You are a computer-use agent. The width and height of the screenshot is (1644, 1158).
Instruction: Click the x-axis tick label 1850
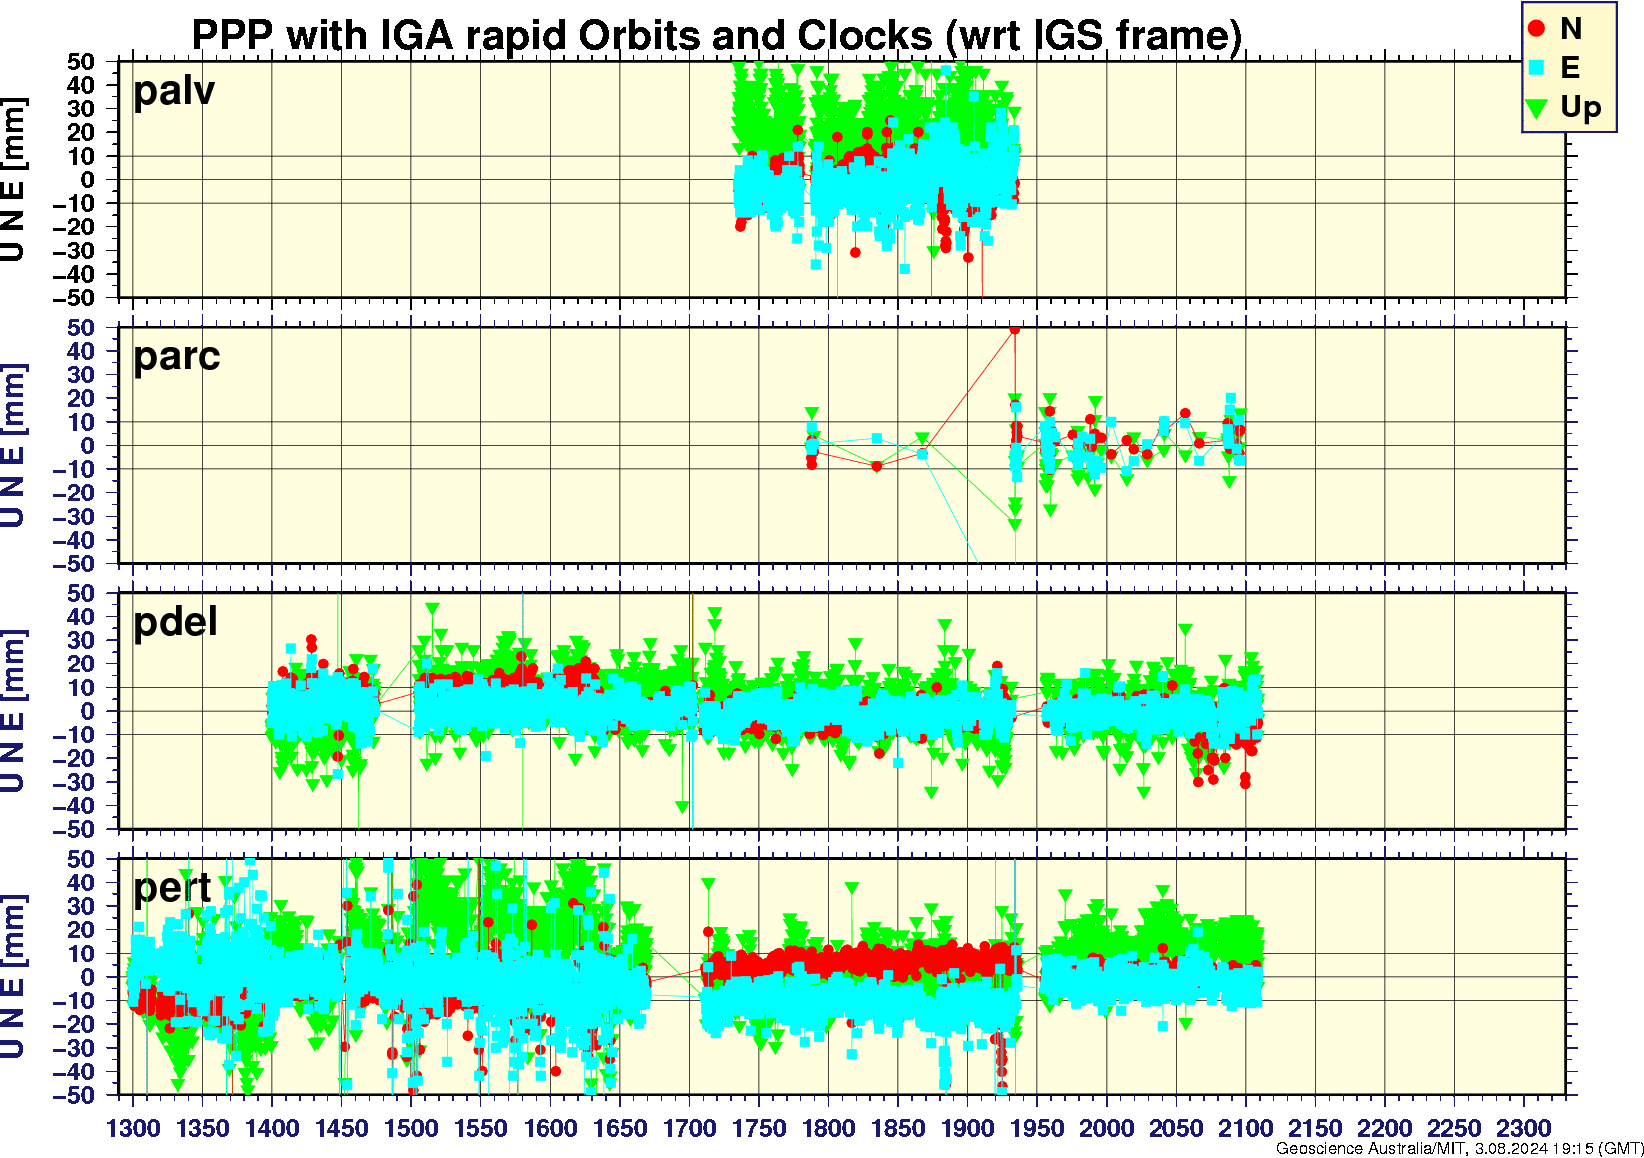pyautogui.click(x=898, y=1129)
